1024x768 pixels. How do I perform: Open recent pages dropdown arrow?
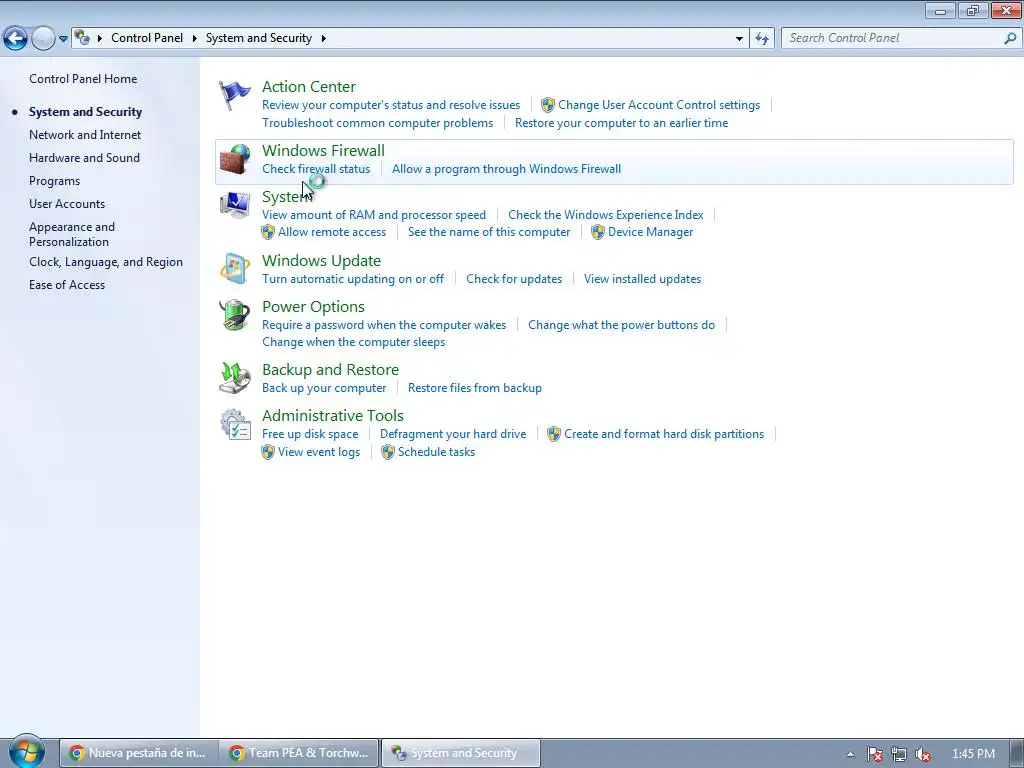63,39
